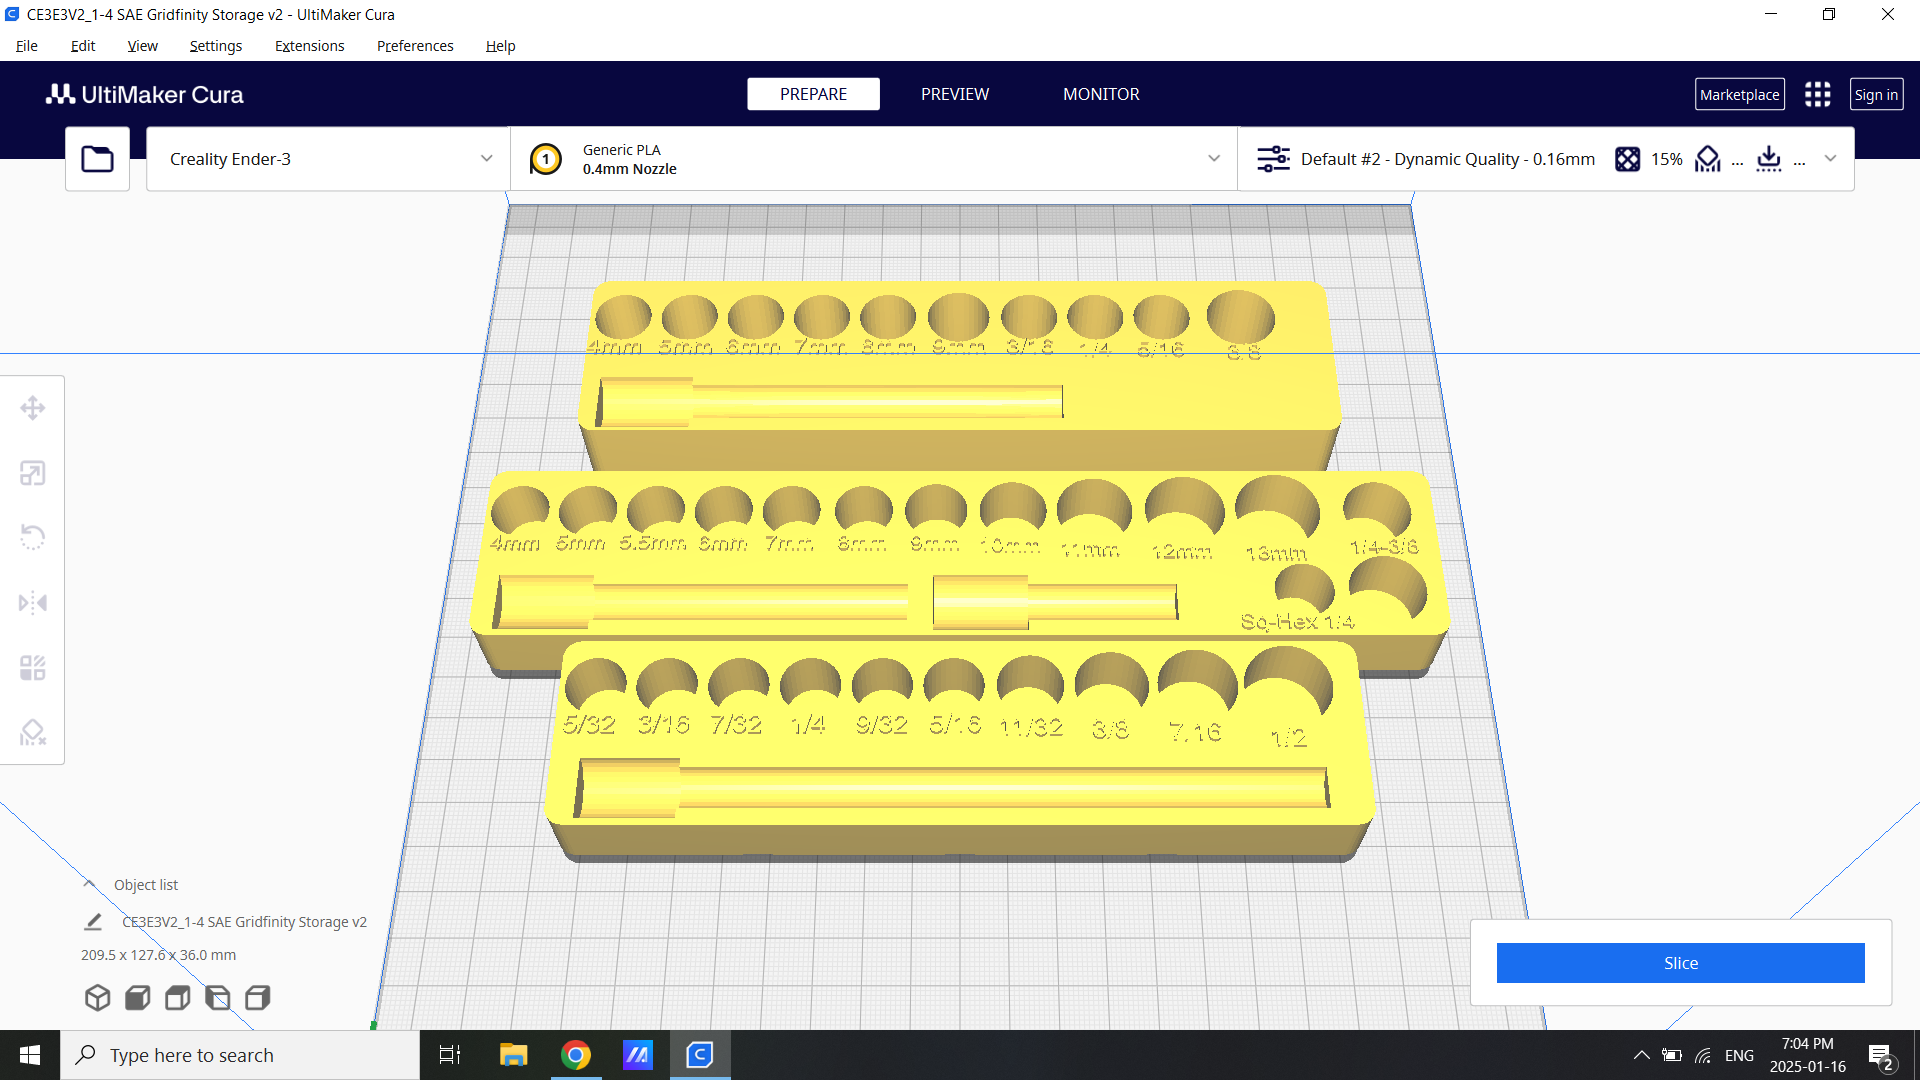Open the Extensions menu

tap(309, 46)
